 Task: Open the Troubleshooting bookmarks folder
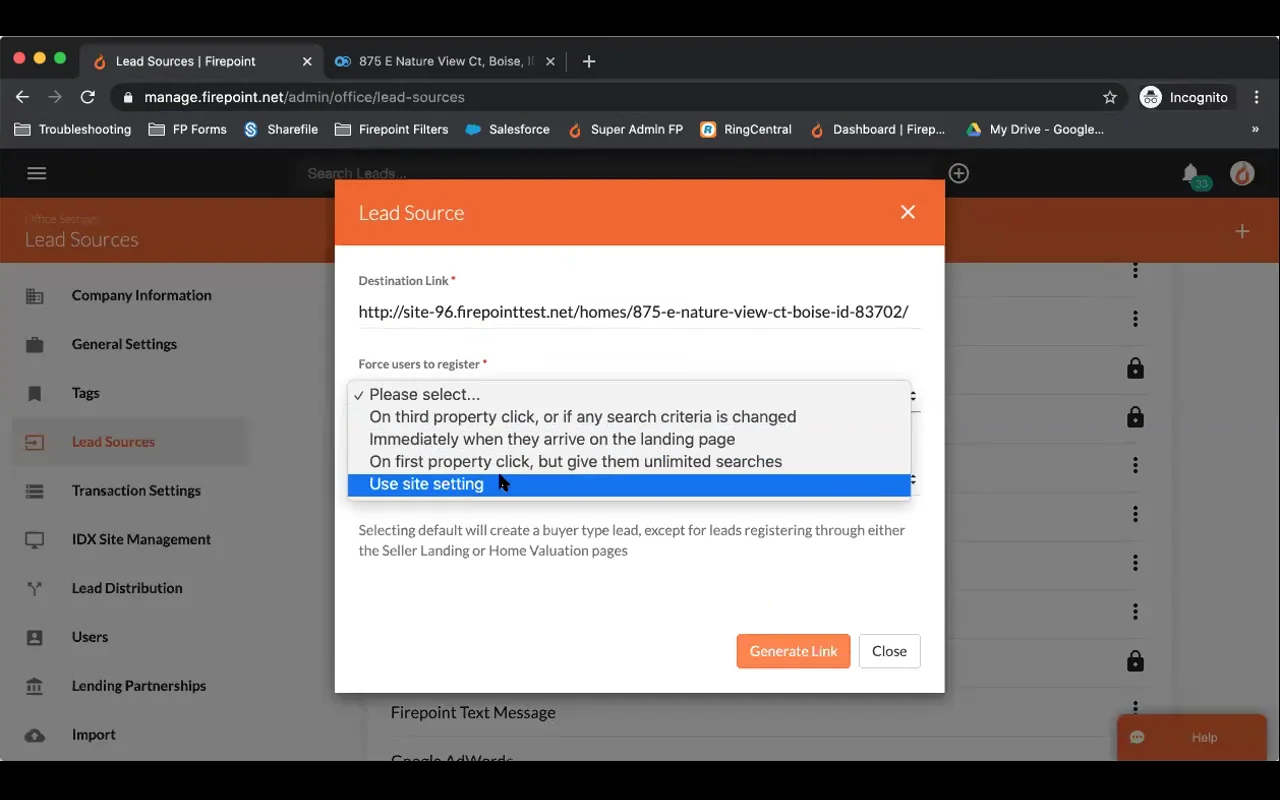[72, 129]
